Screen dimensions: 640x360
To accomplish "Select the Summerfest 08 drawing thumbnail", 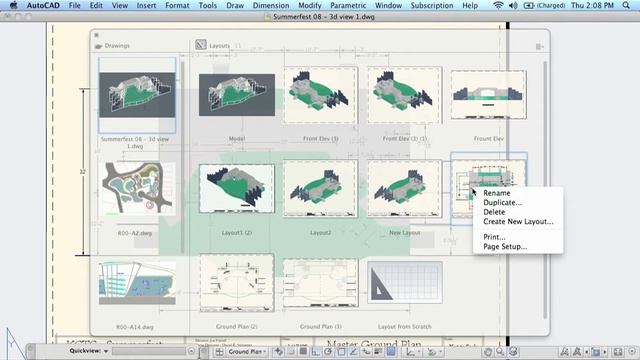I will point(137,95).
